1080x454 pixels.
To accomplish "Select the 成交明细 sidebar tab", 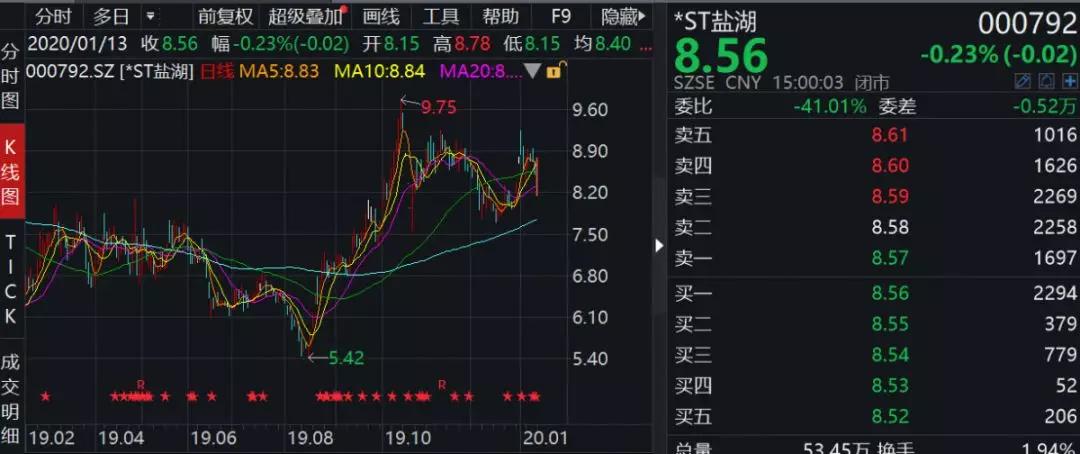I will pyautogui.click(x=10, y=399).
